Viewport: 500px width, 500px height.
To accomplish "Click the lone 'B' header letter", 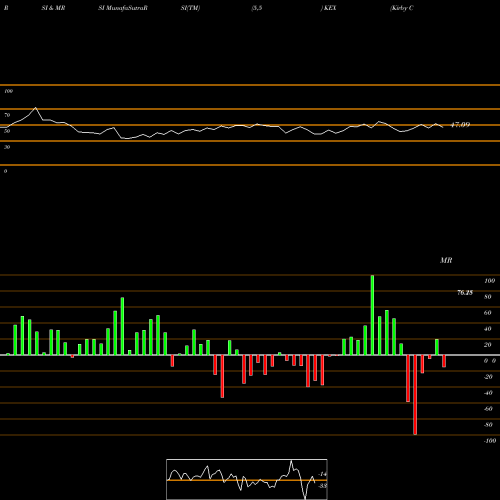I will point(6,8).
